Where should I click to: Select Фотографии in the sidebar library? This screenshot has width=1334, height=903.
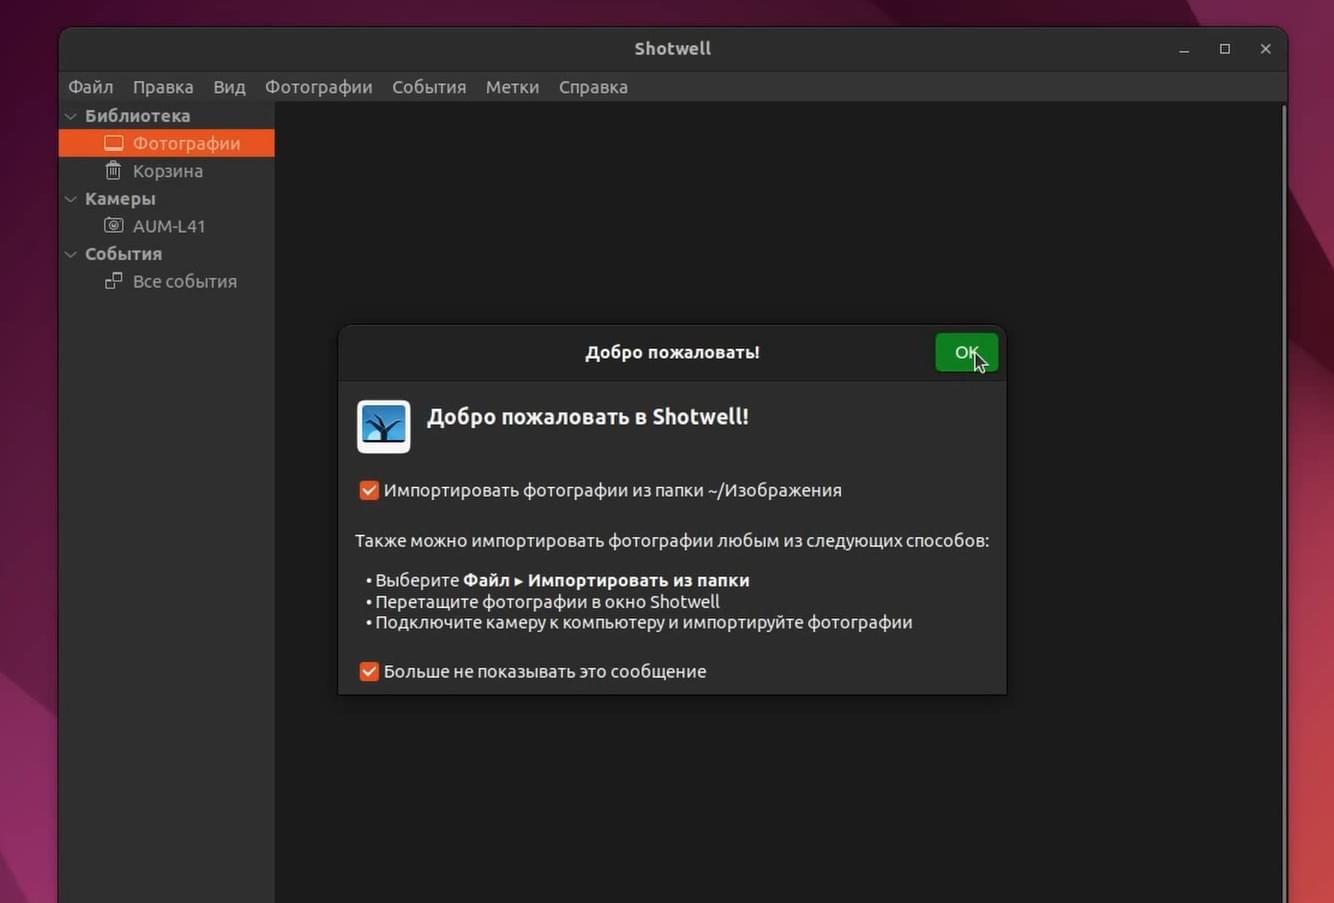166,143
